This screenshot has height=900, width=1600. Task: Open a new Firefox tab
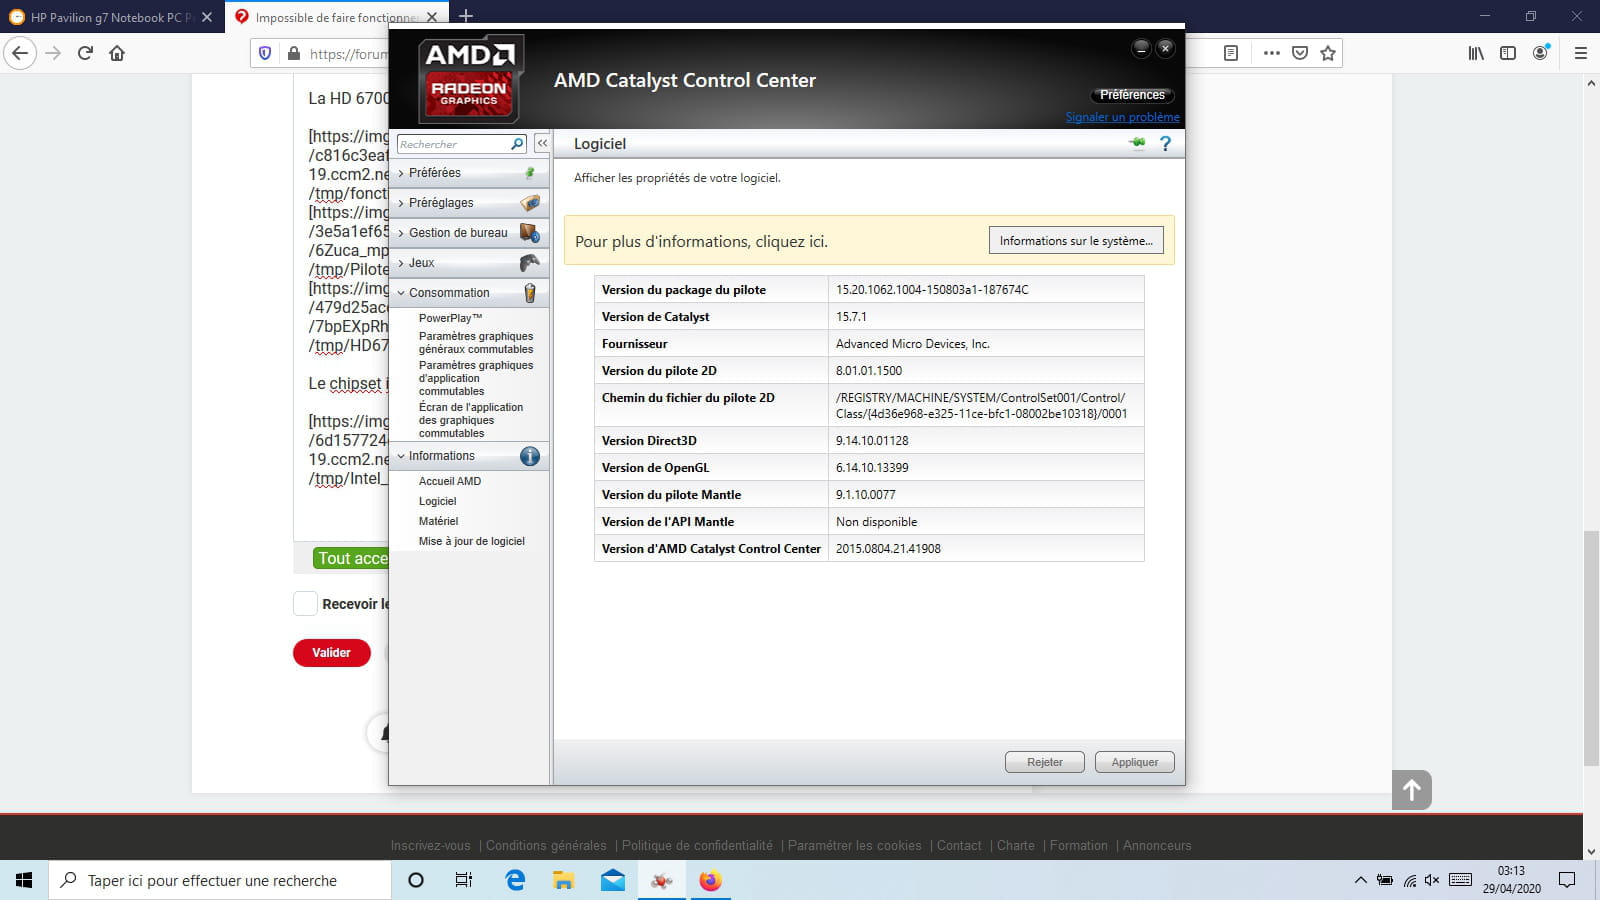click(x=466, y=16)
